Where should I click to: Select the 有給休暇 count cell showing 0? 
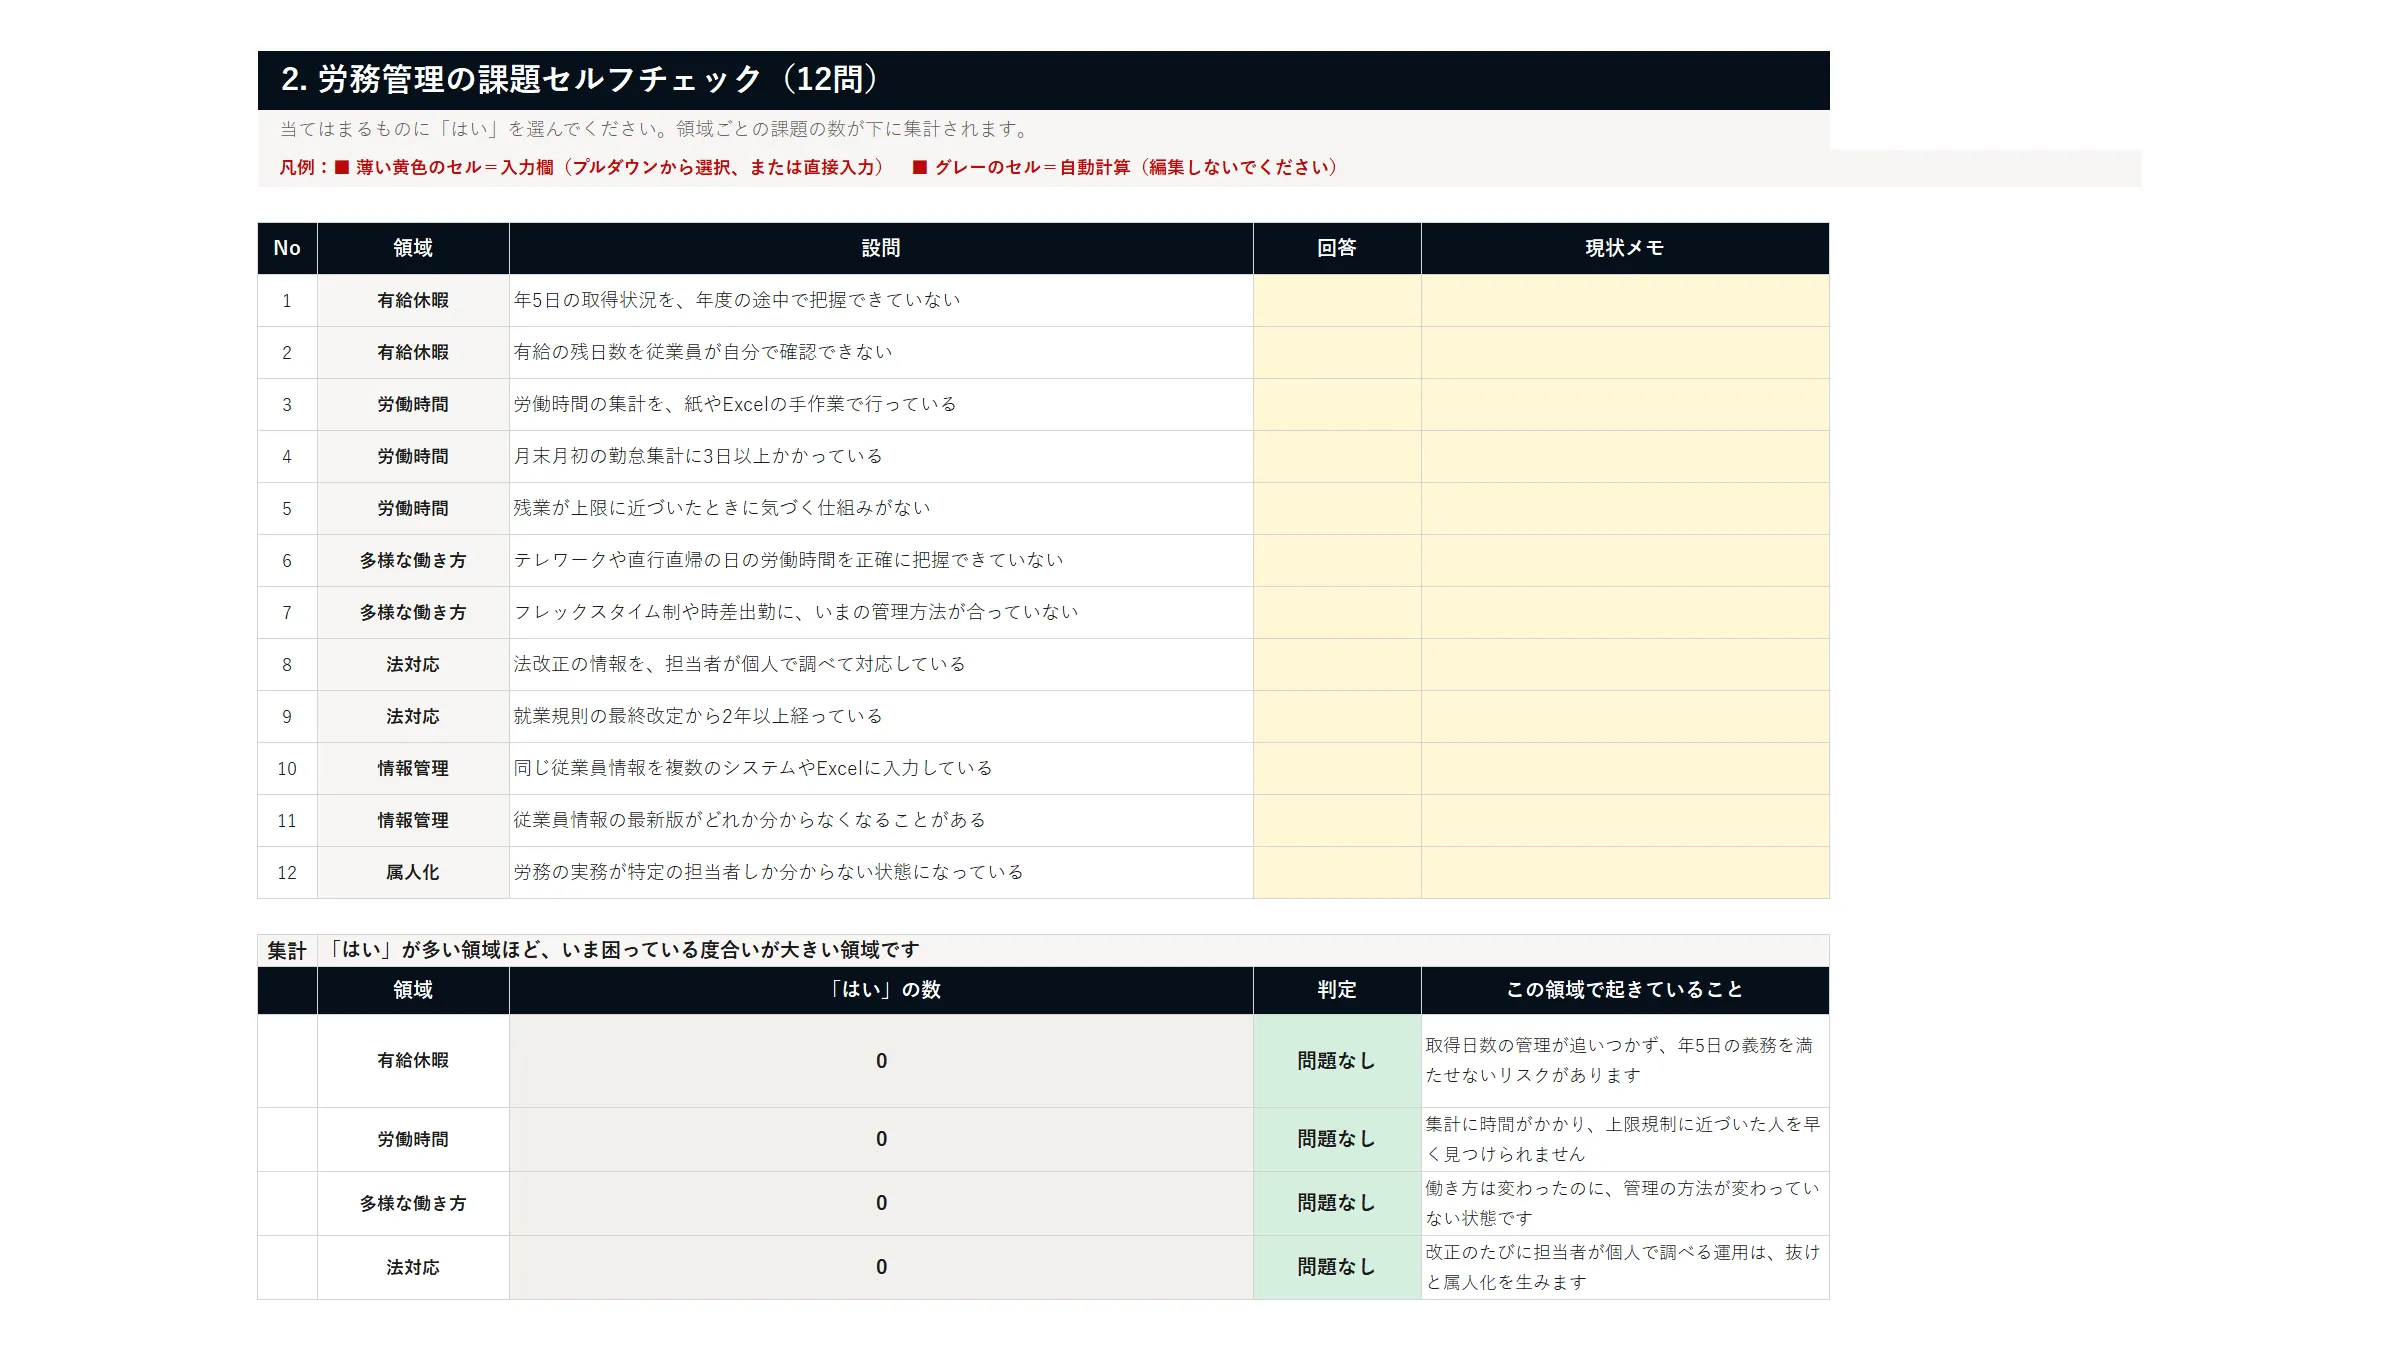pyautogui.click(x=881, y=1061)
